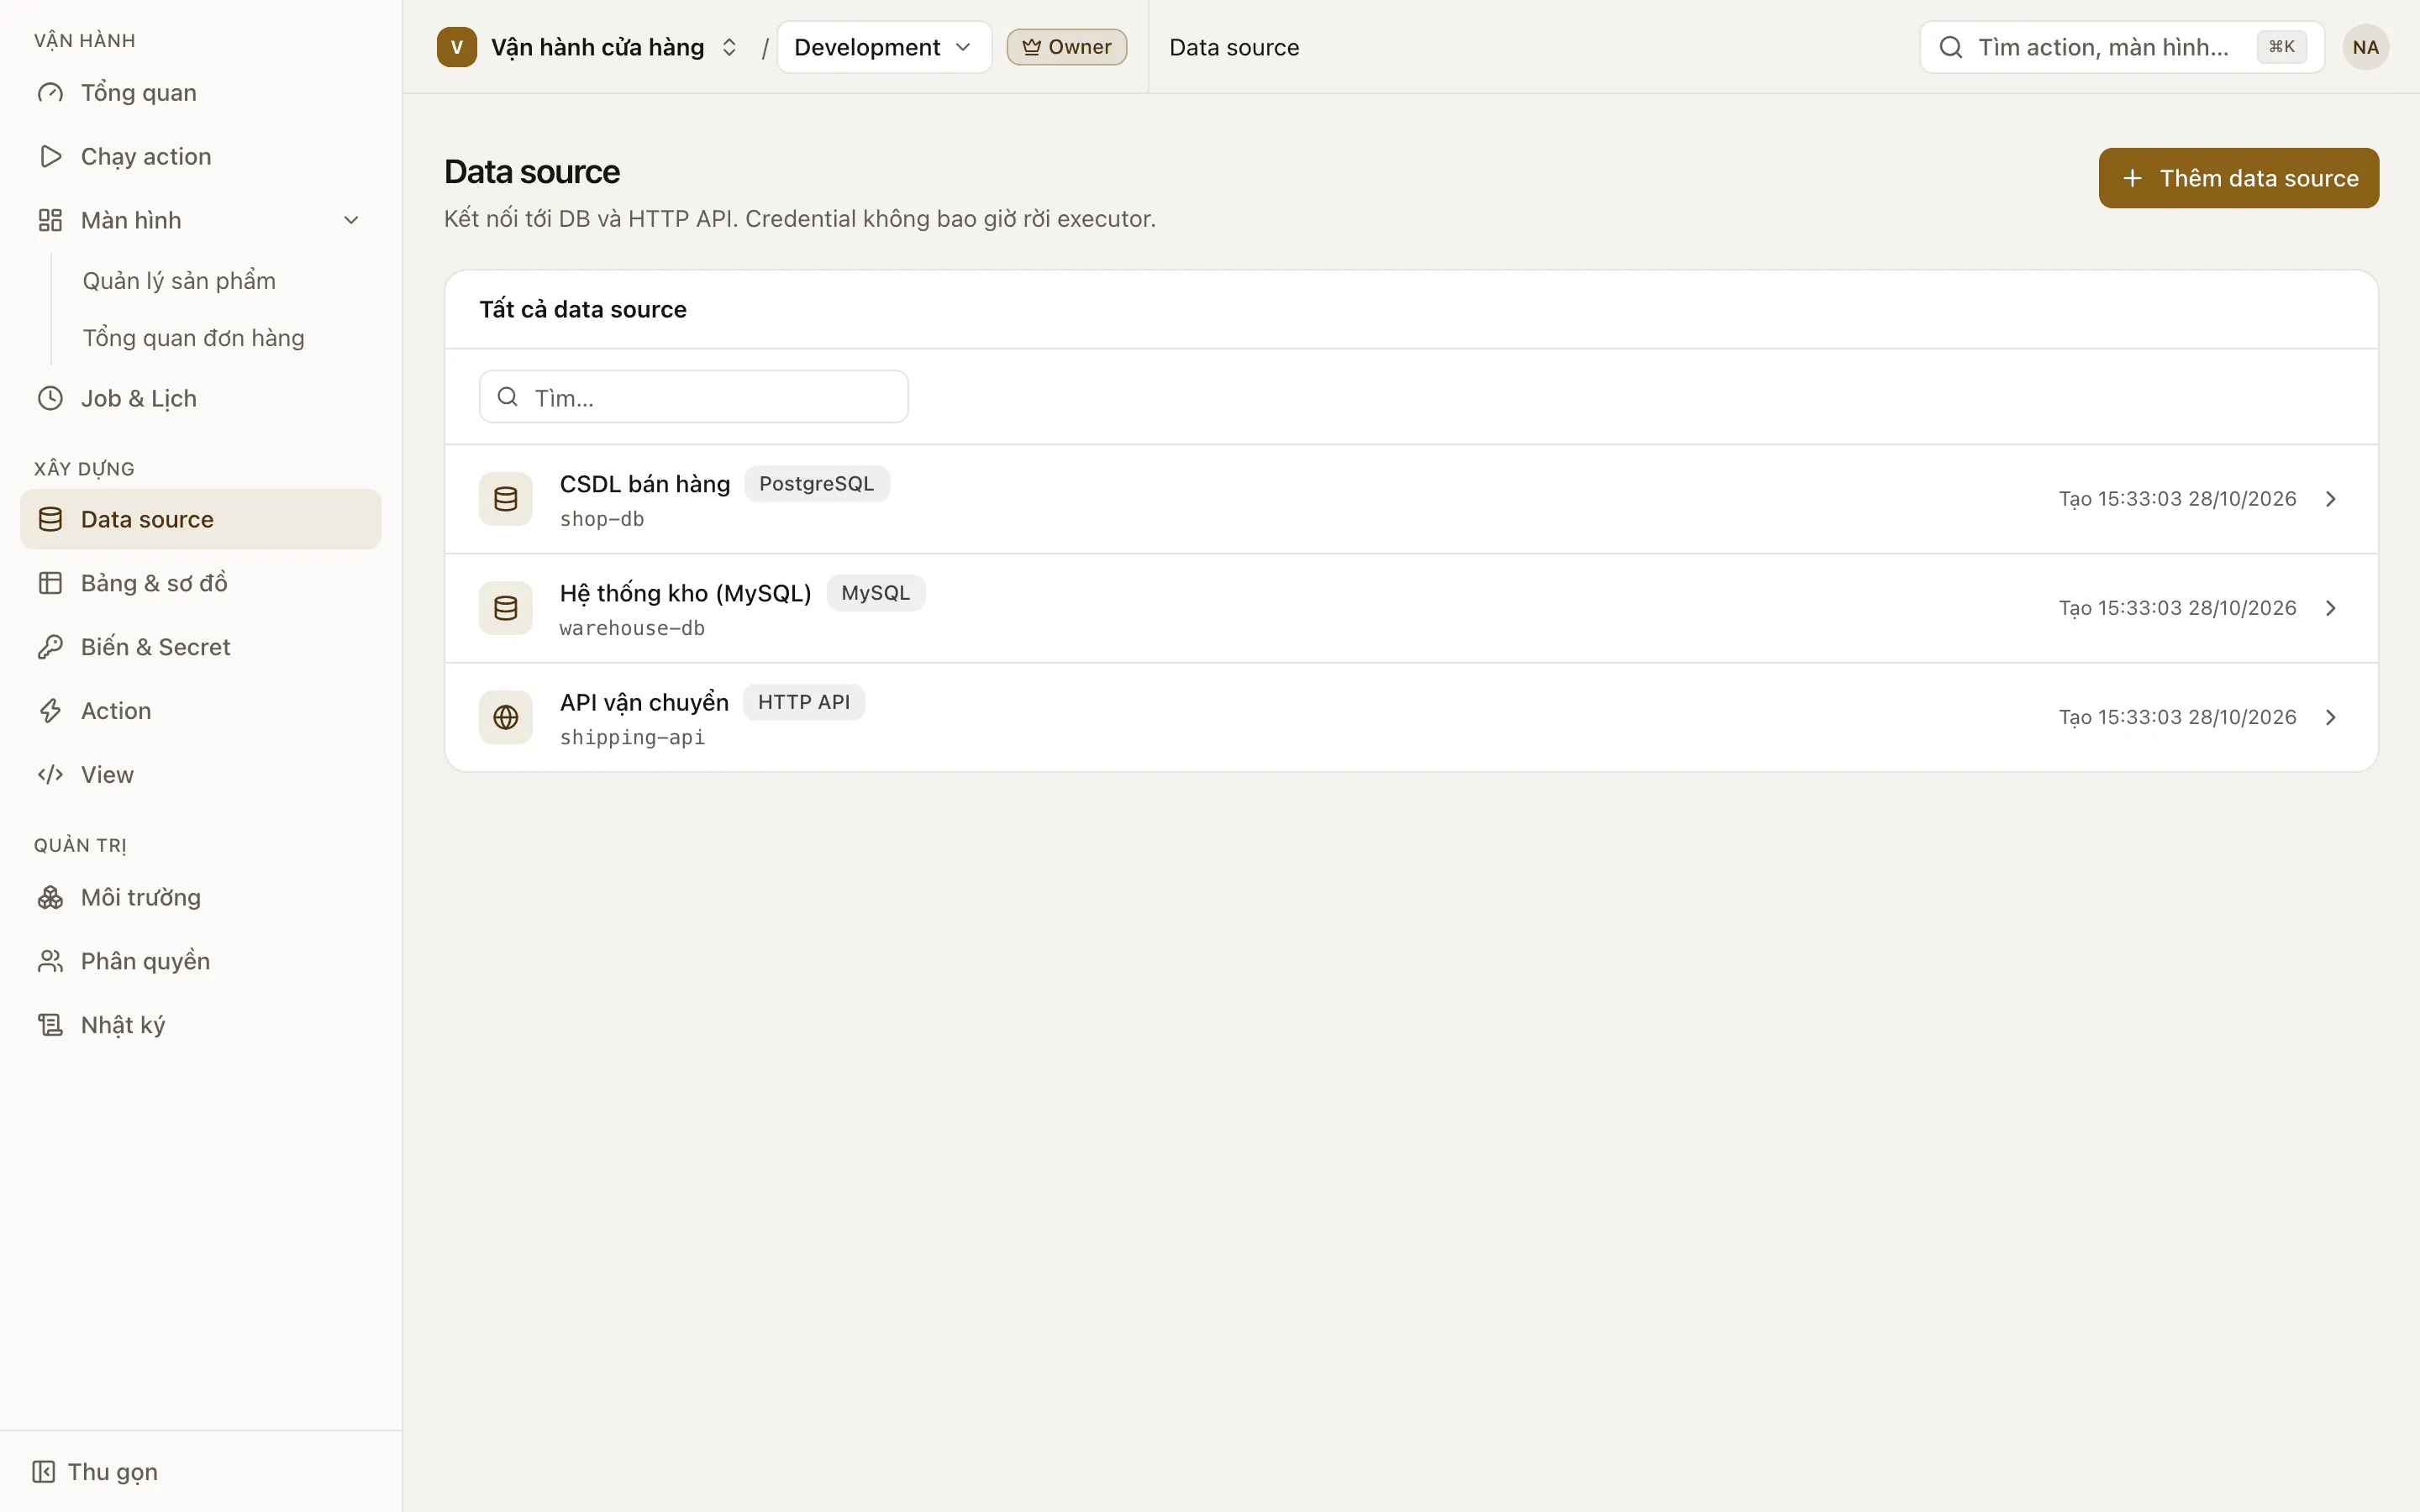Open Tổng quan gauge icon
Screen dimensions: 2420x1512
50,93
